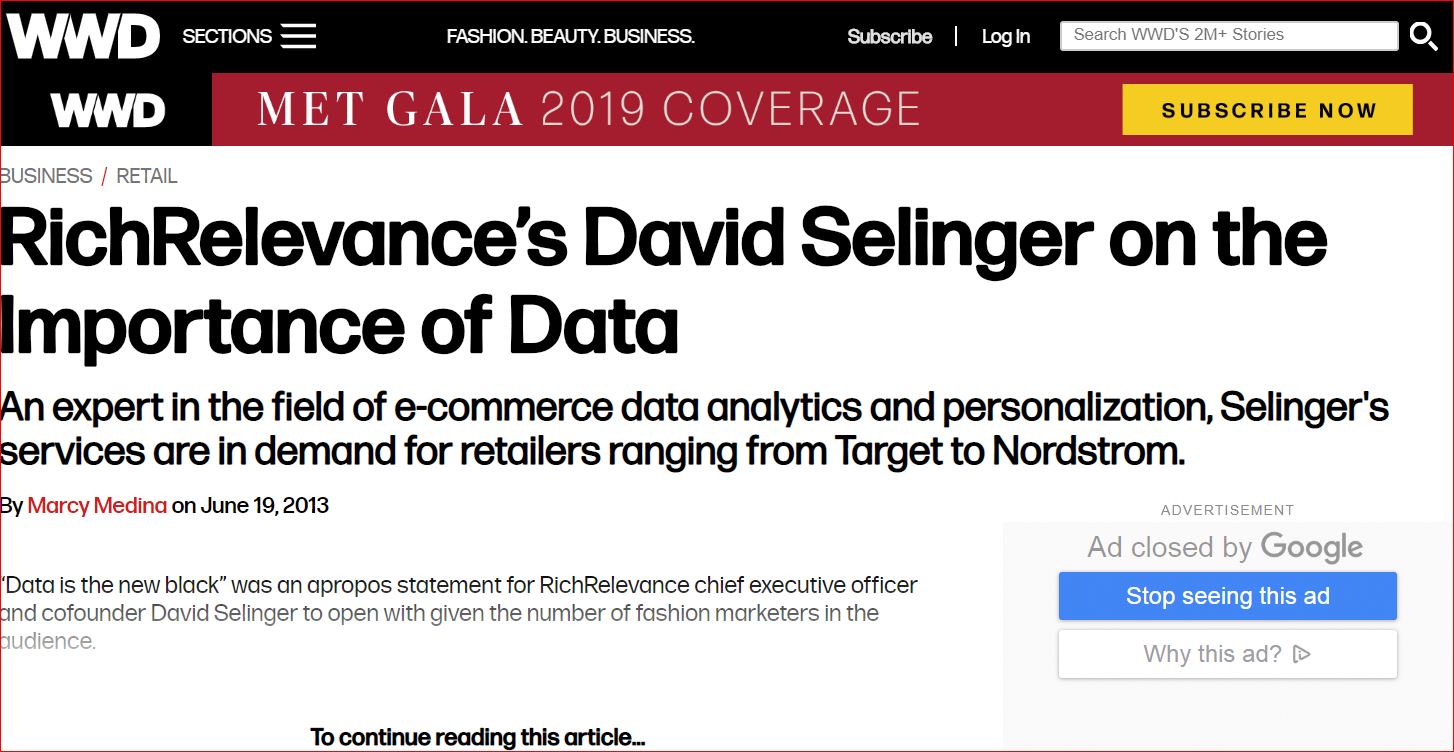
Task: Click the yellow SUBSCRIBE NOW button
Action: [x=1268, y=110]
